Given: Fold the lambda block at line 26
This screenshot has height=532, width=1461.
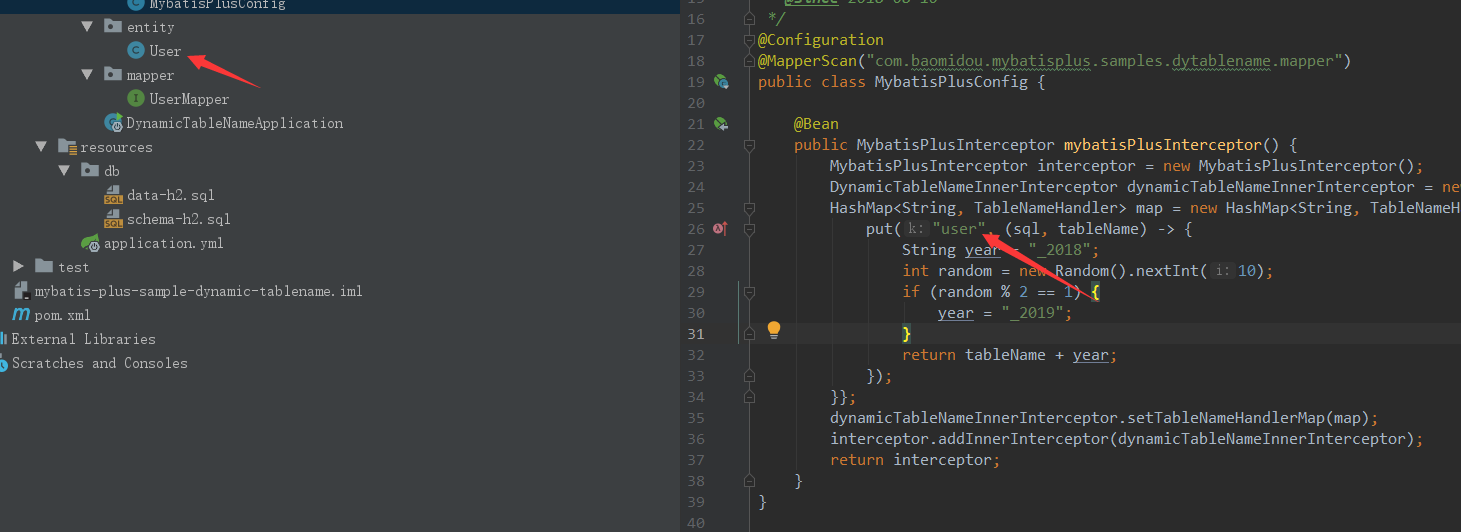Looking at the screenshot, I should click(749, 229).
